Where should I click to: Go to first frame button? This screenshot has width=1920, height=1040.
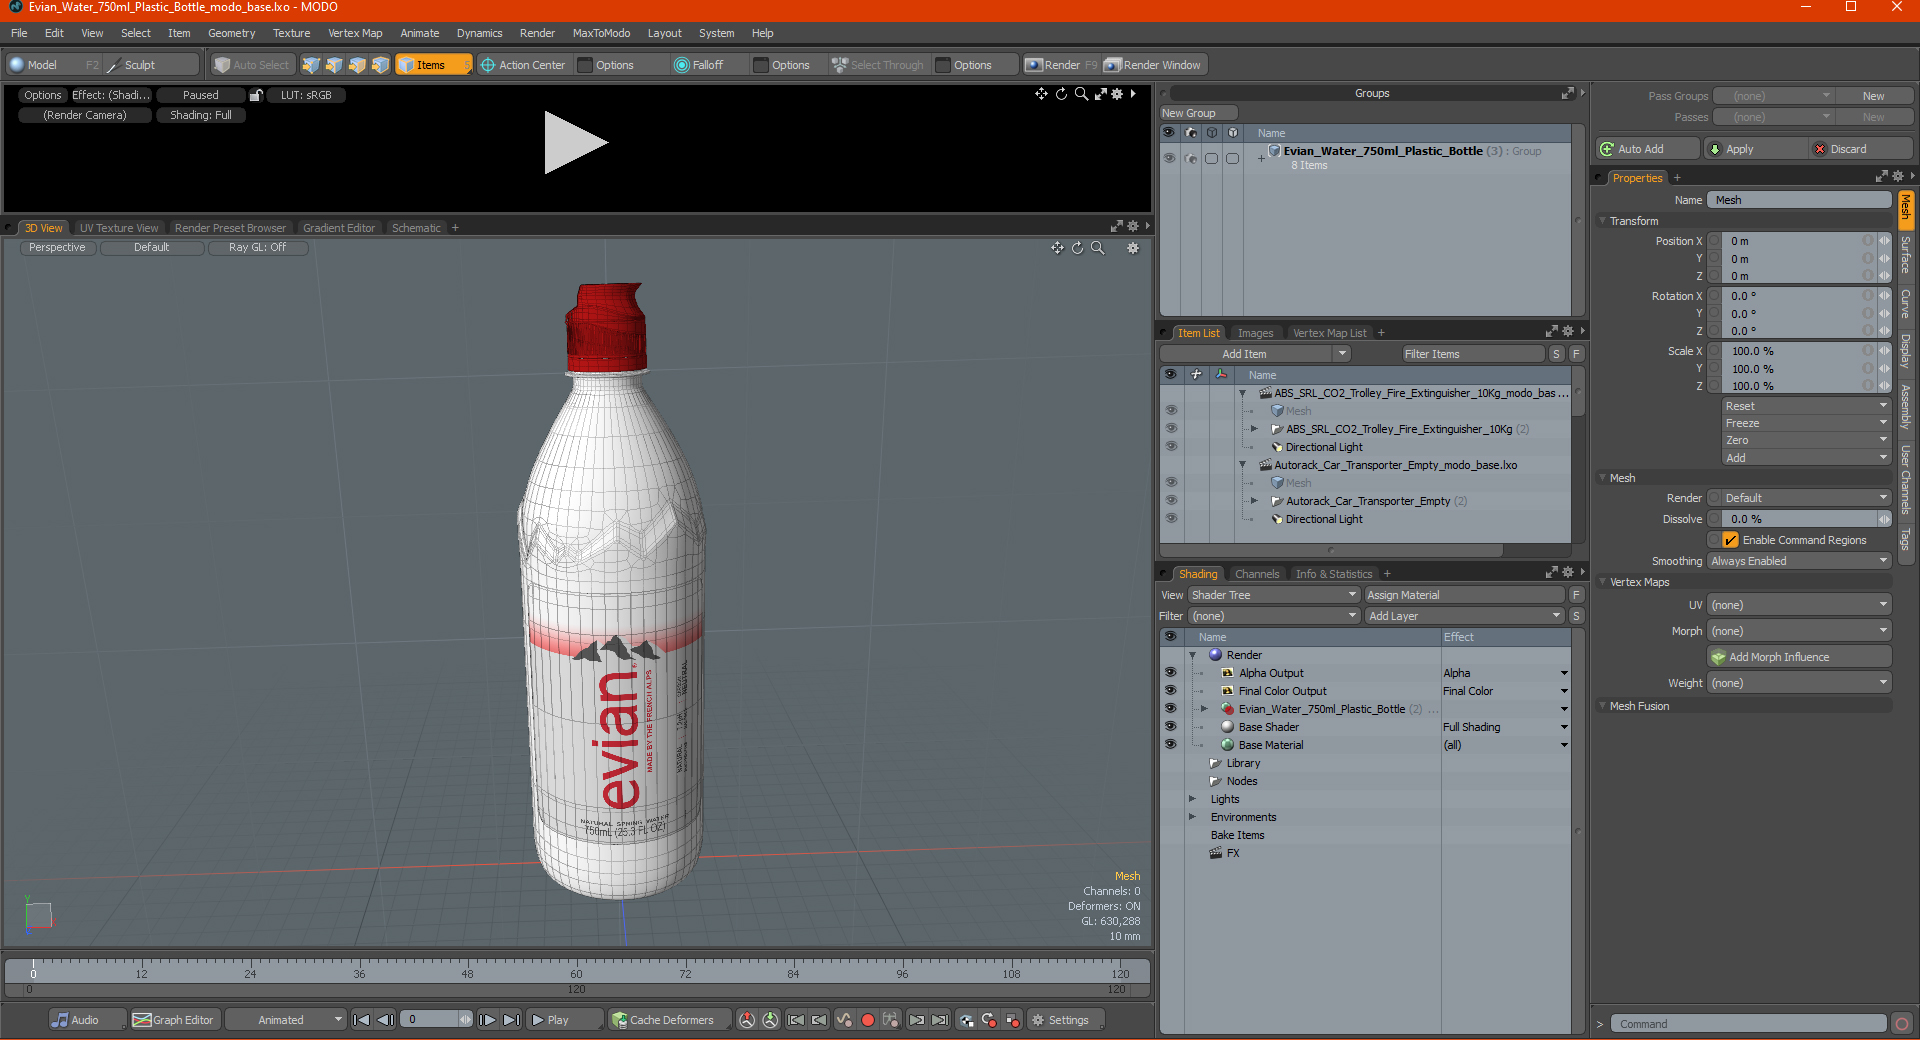pyautogui.click(x=362, y=1020)
